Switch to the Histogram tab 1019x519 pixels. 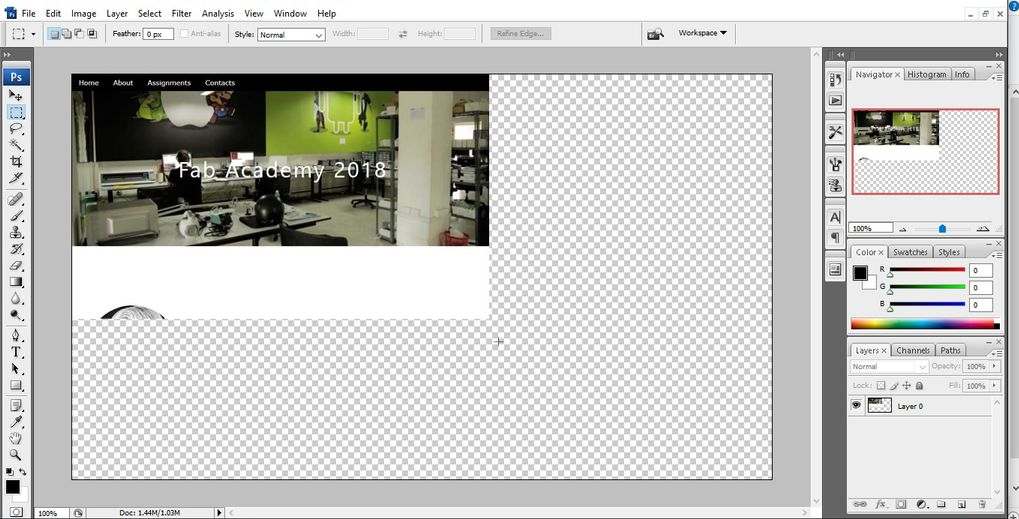point(927,75)
